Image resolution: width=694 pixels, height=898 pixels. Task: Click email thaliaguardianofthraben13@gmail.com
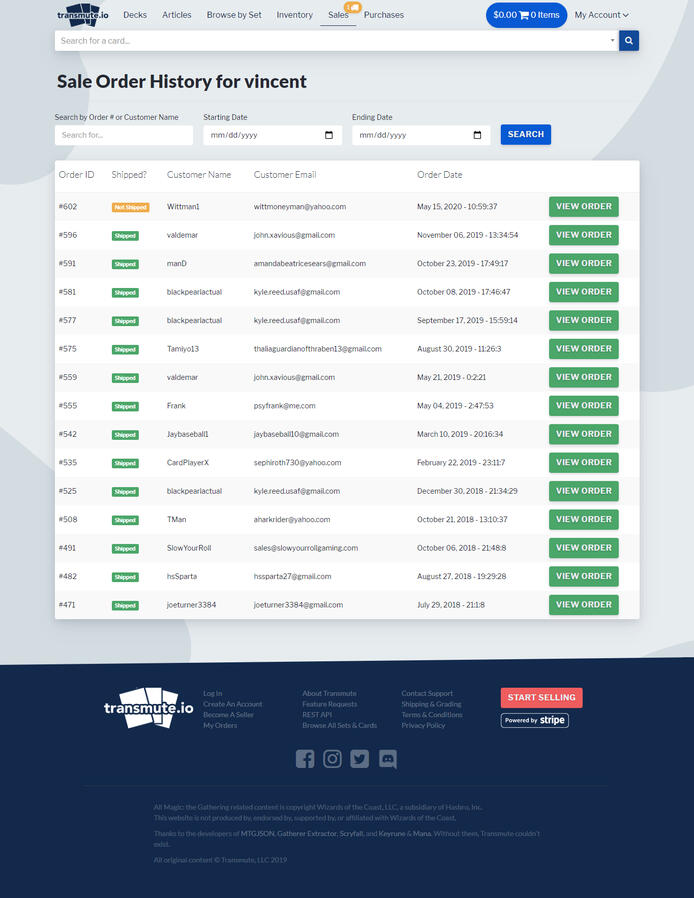tap(317, 349)
